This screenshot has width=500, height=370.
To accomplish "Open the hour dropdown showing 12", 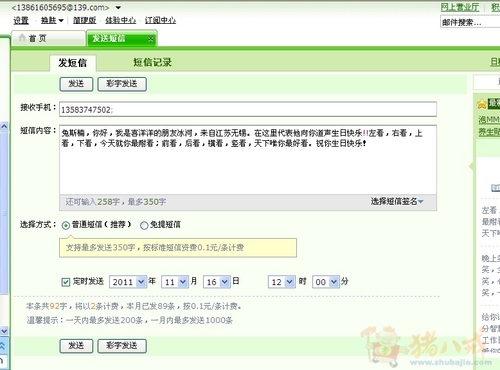I will pos(290,282).
